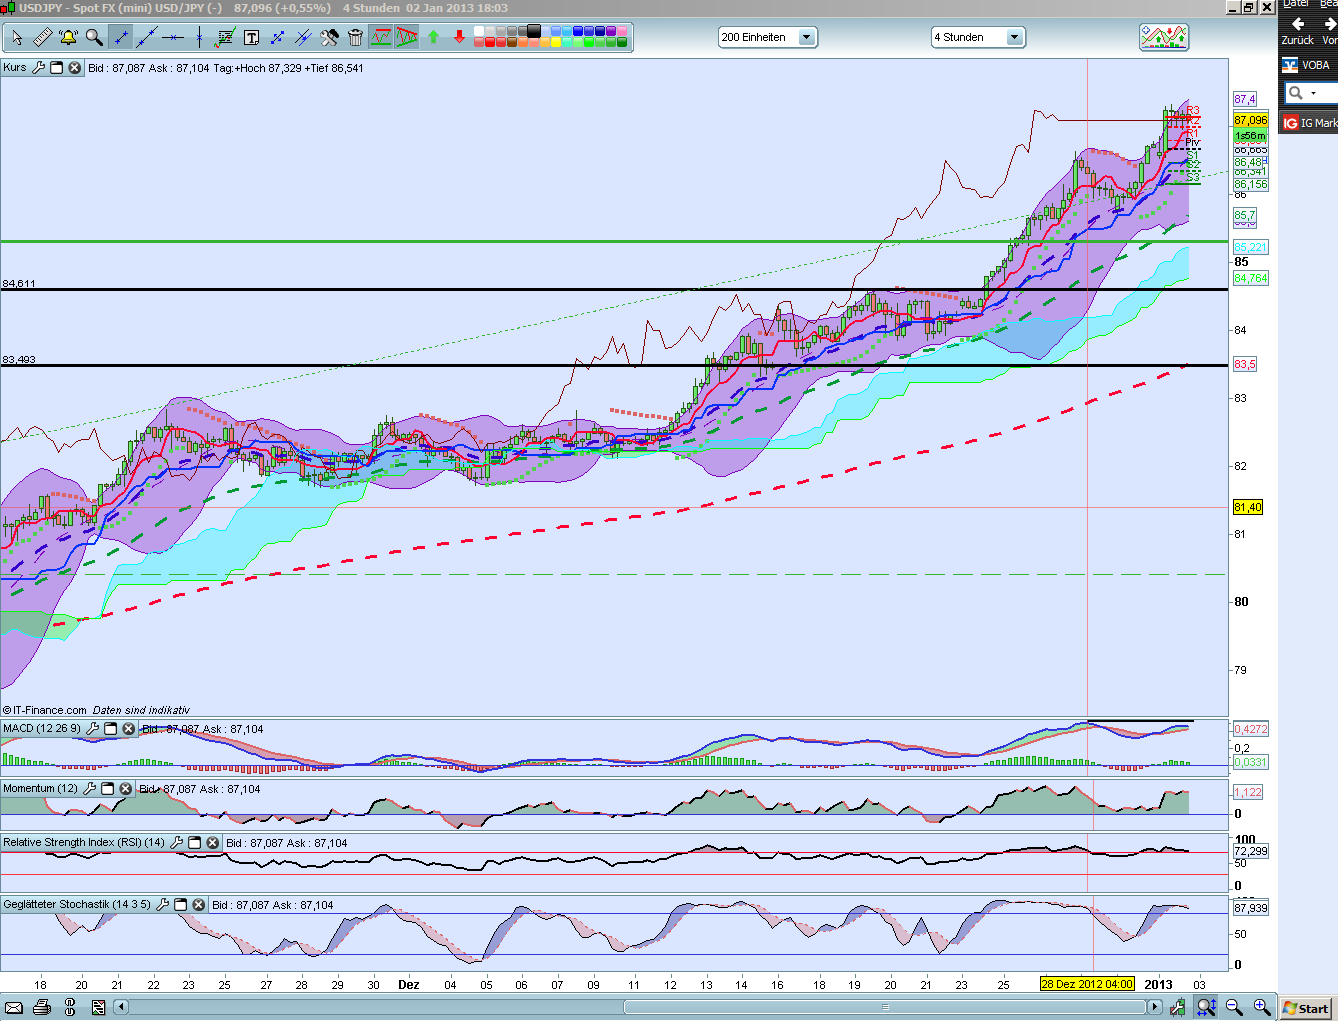Screen dimensions: 1338x1021
Task: Insert a green up arrow marker
Action: coord(433,38)
